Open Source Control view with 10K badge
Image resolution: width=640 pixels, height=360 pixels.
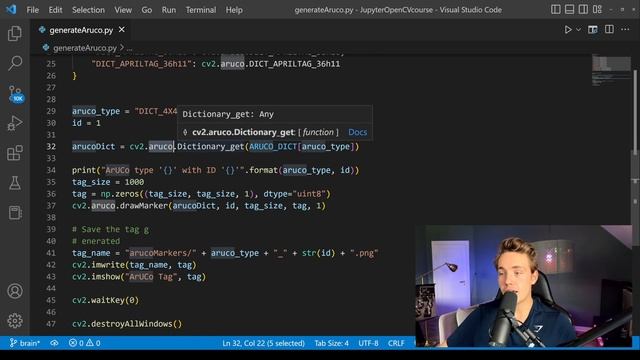tap(16, 94)
